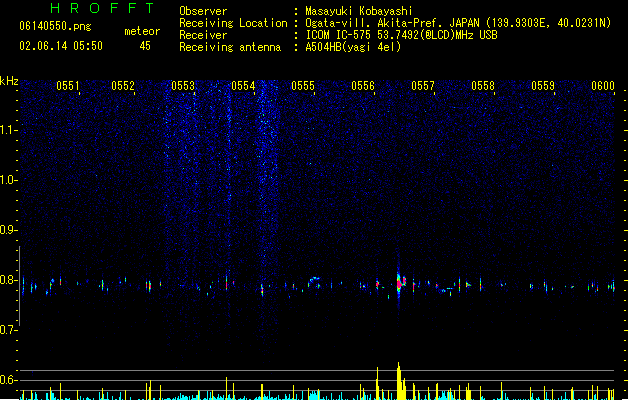Click the 0558 time marker

pos(483,86)
